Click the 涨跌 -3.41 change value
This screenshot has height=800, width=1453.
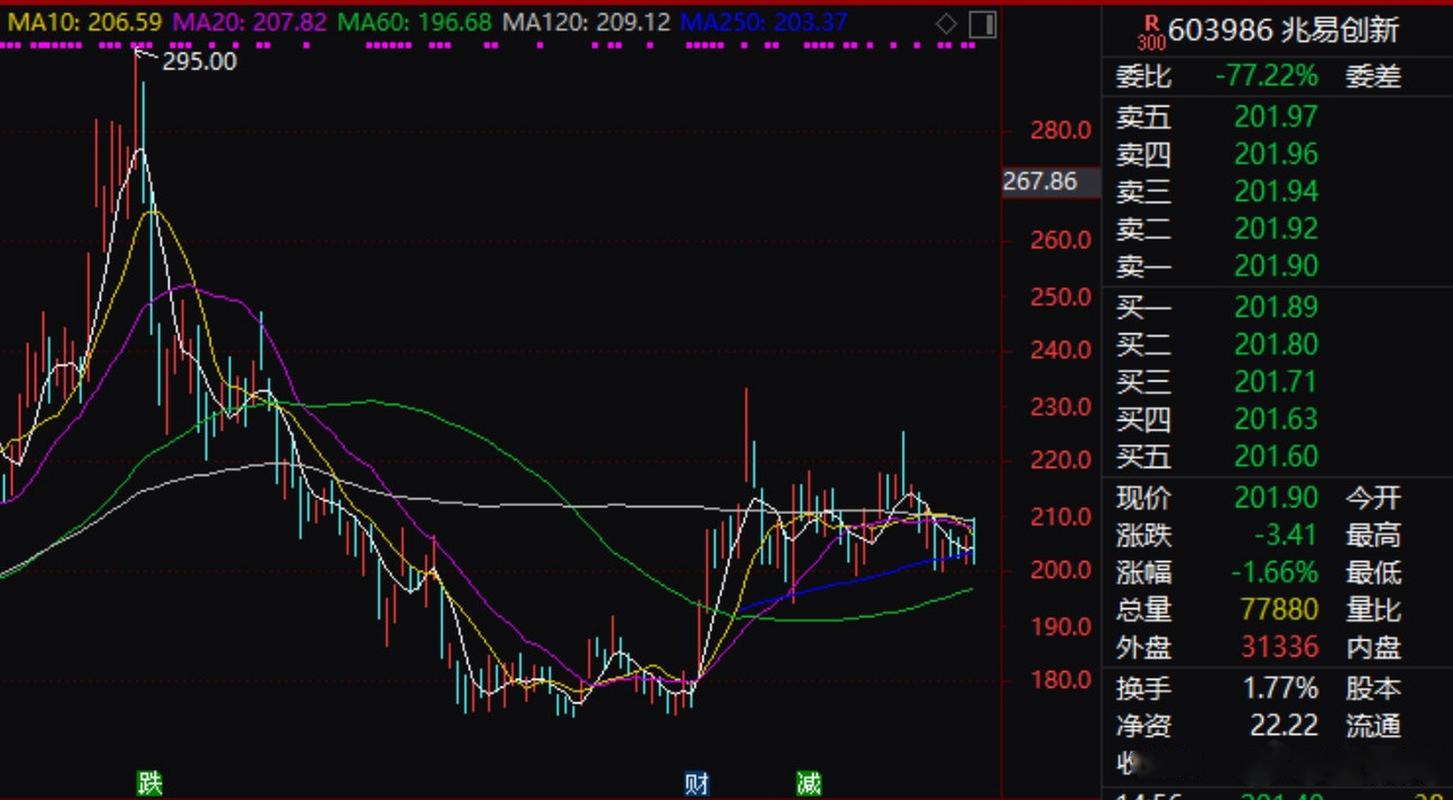point(1285,536)
